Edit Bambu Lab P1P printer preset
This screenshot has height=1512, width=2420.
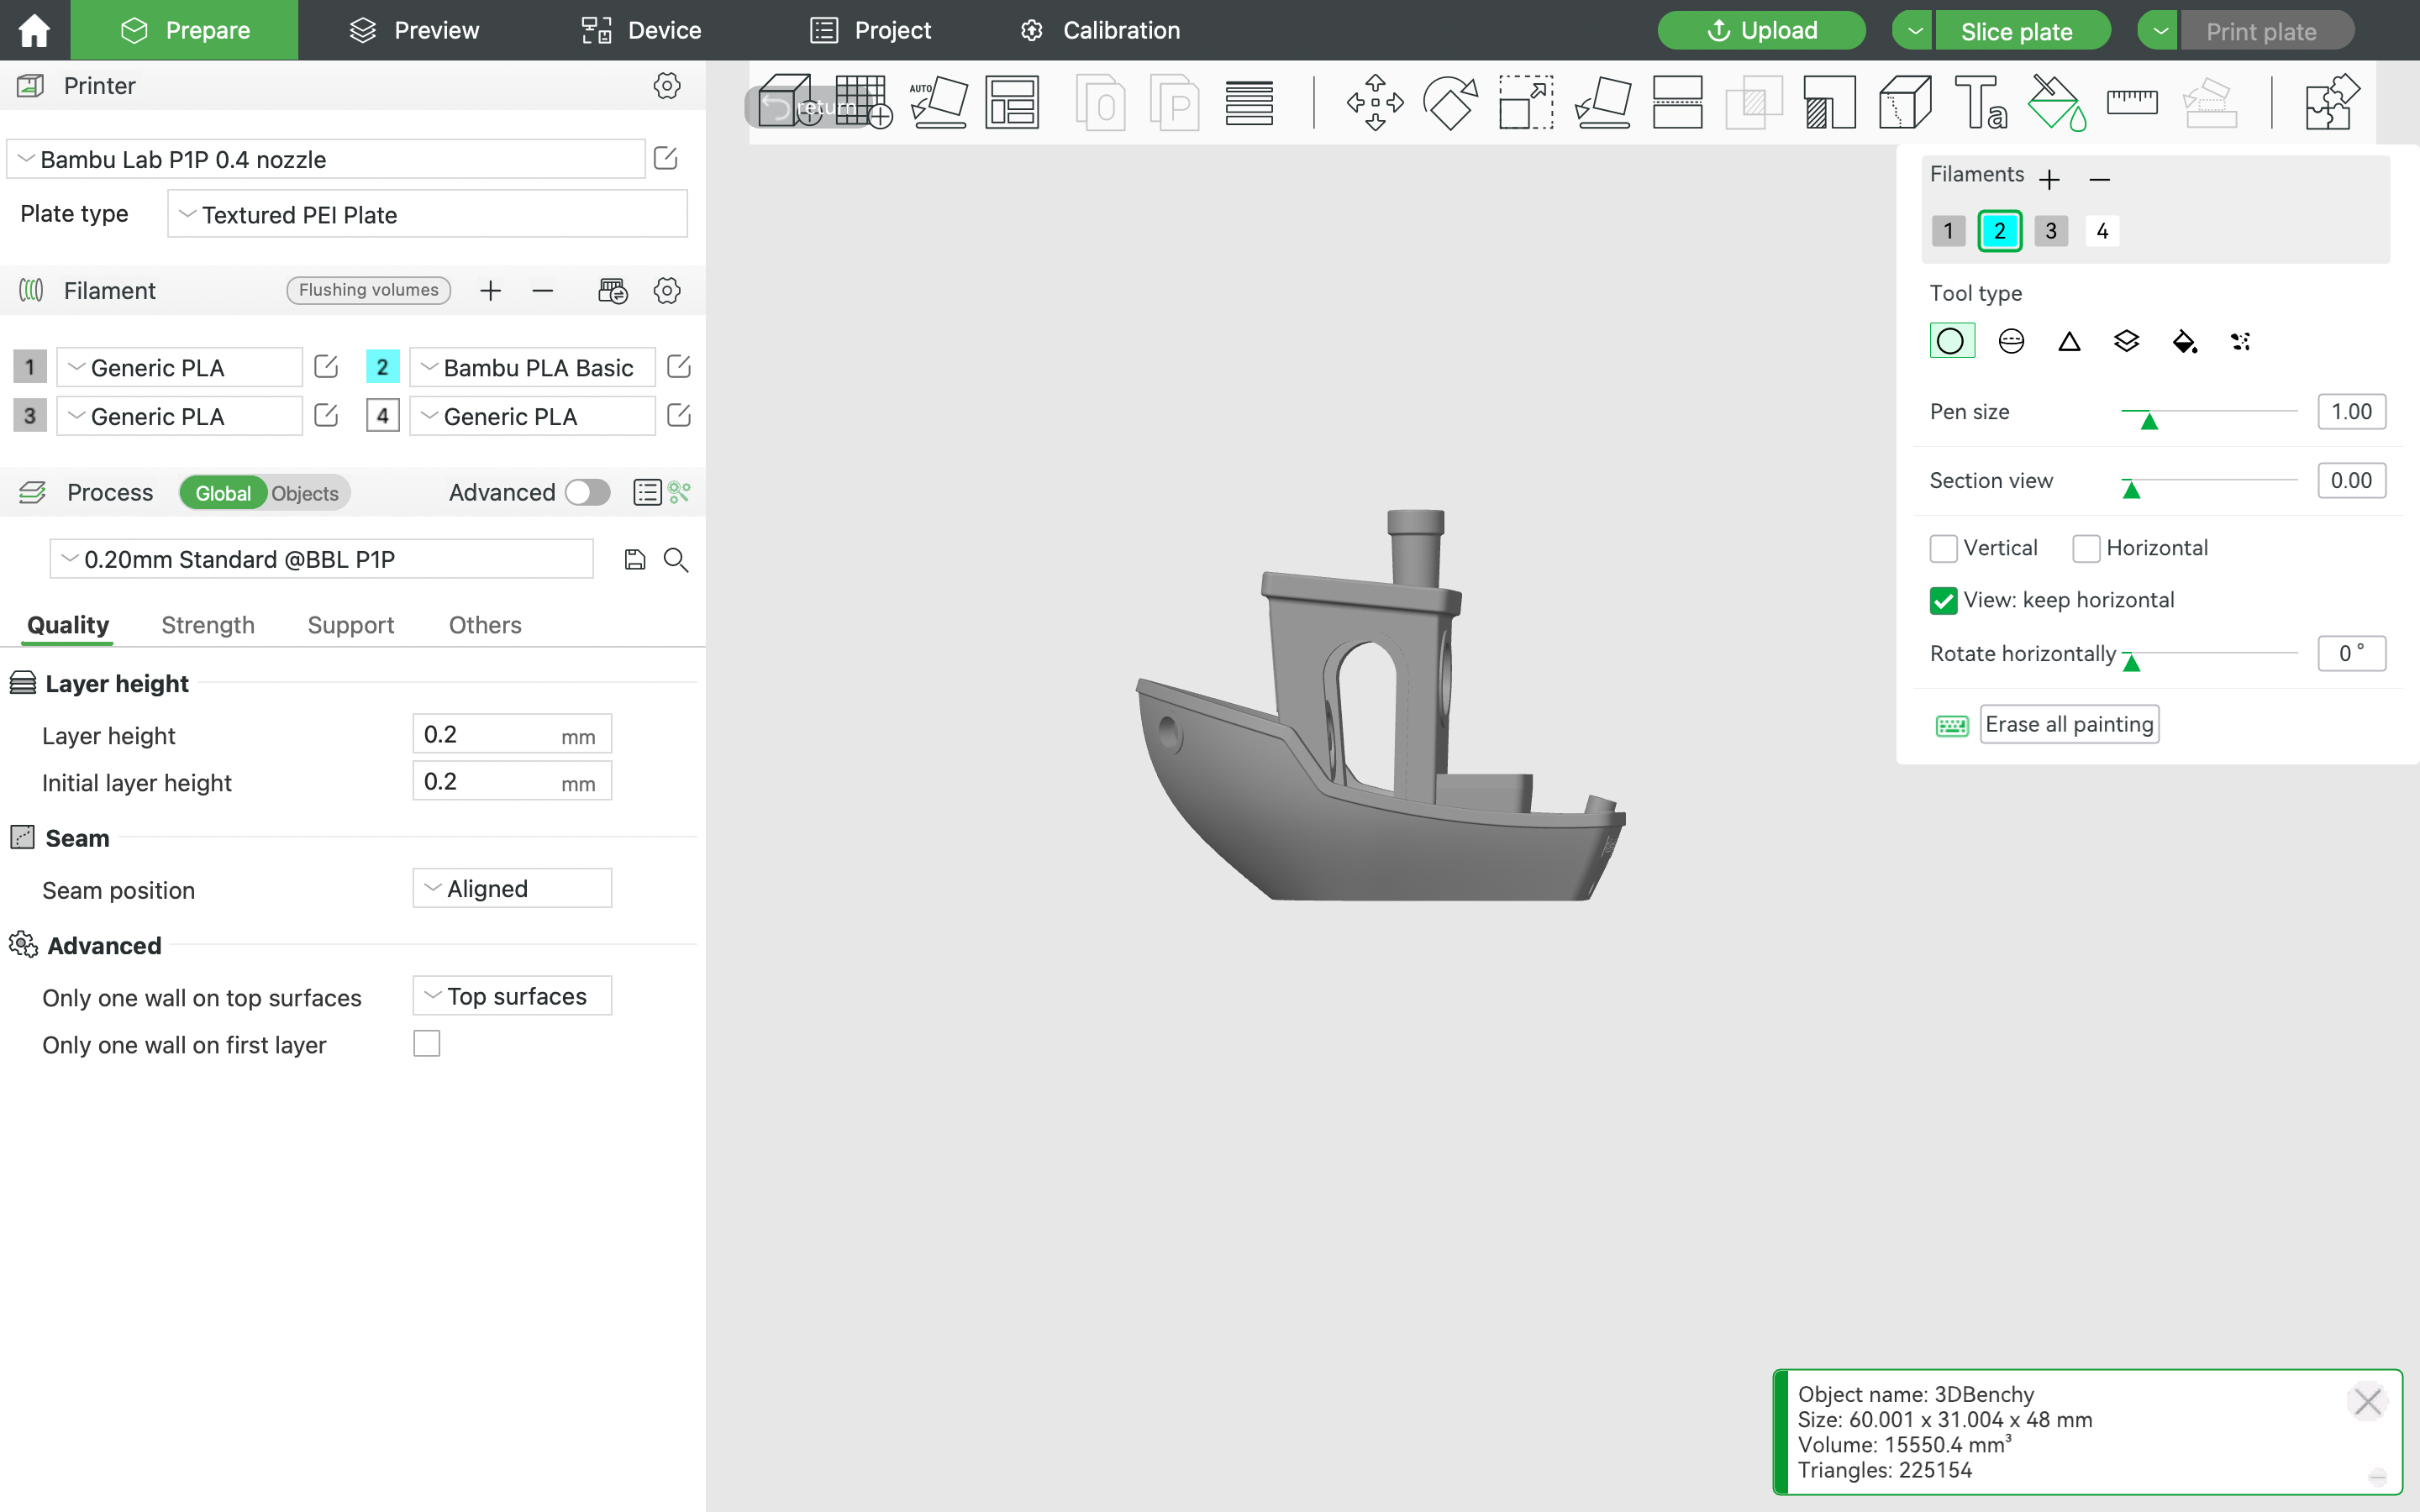point(666,158)
